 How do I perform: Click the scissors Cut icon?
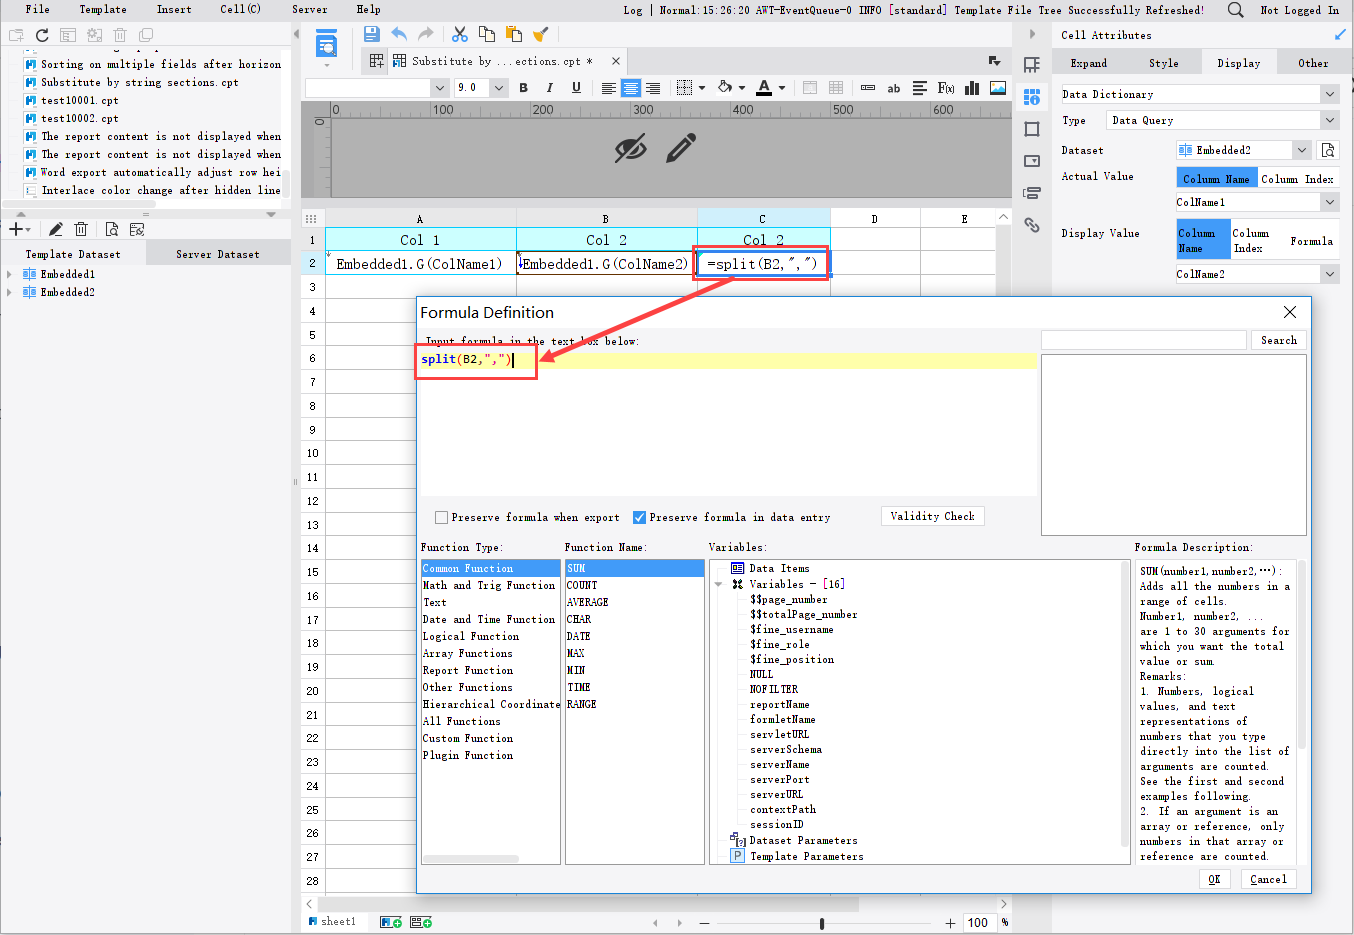point(460,34)
